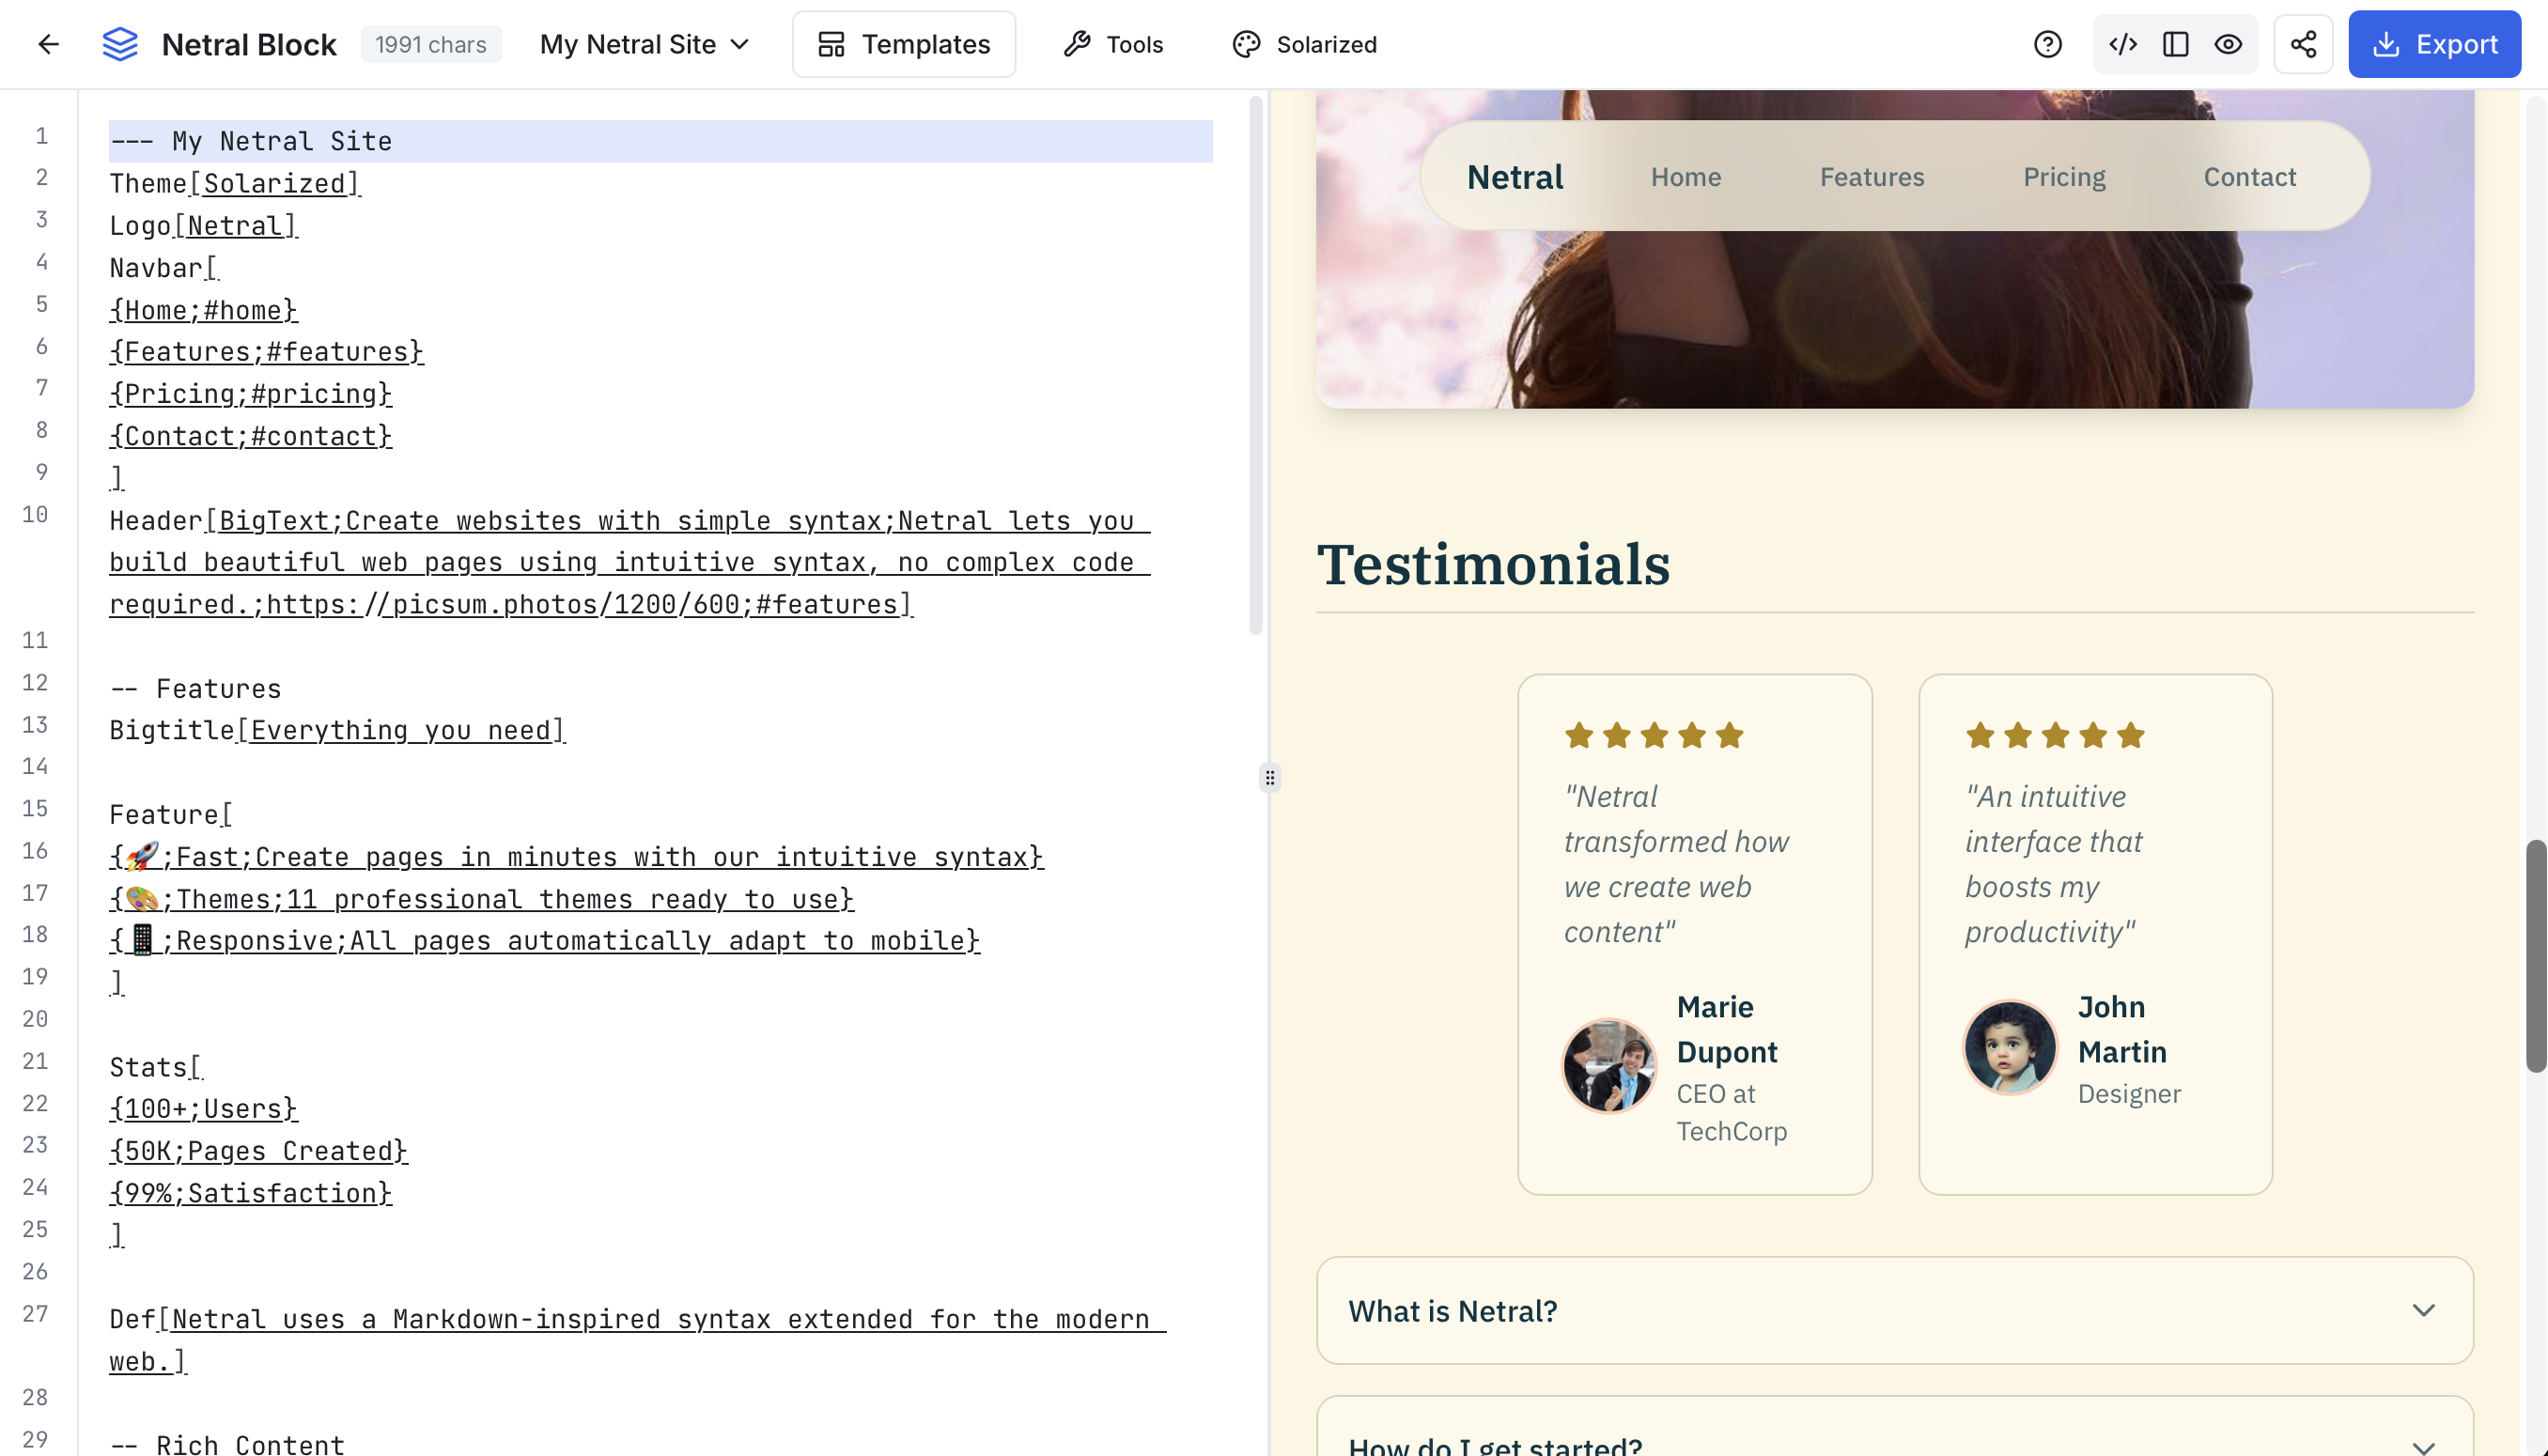Click John Martin's avatar photo

2009,1047
